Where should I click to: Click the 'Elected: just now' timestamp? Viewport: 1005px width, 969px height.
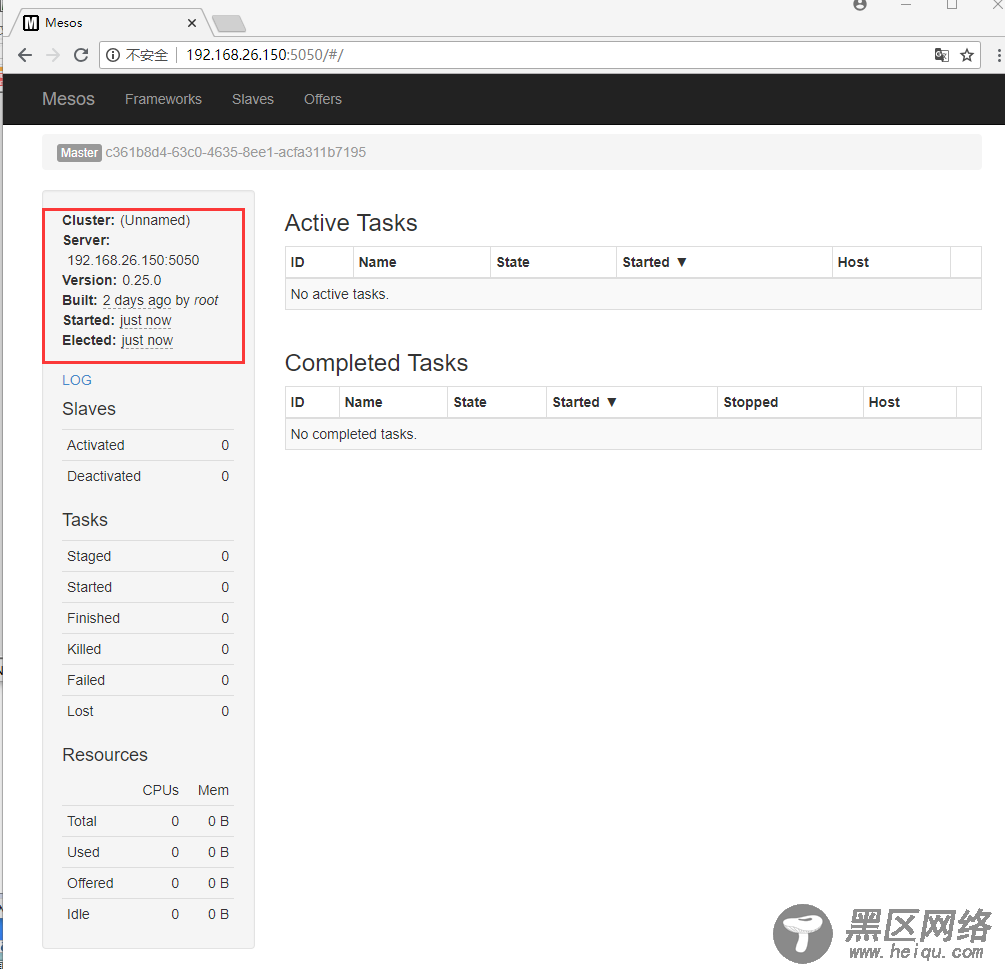click(147, 340)
